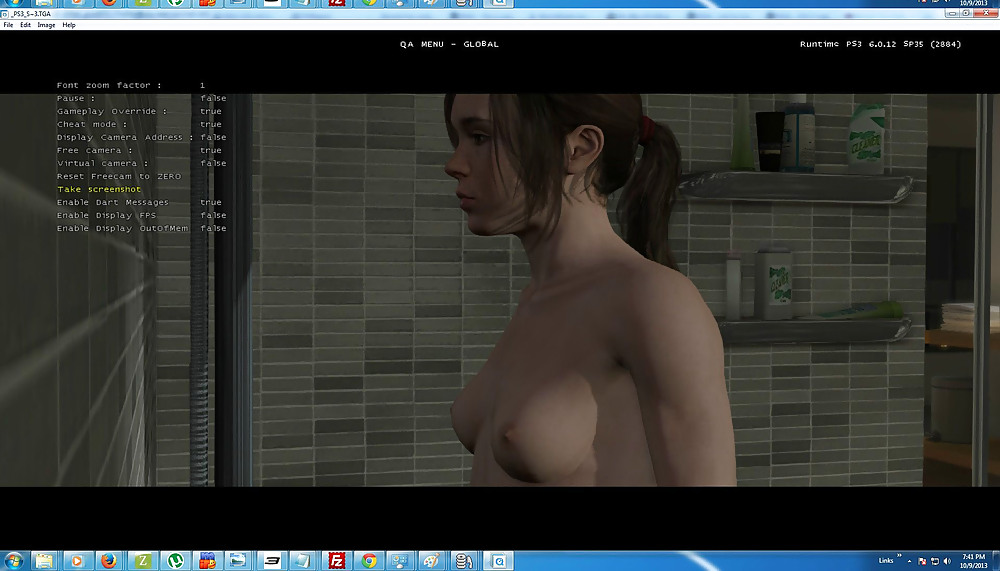Expand the Links toolbar chevron
This screenshot has width=1000, height=571.
[900, 556]
